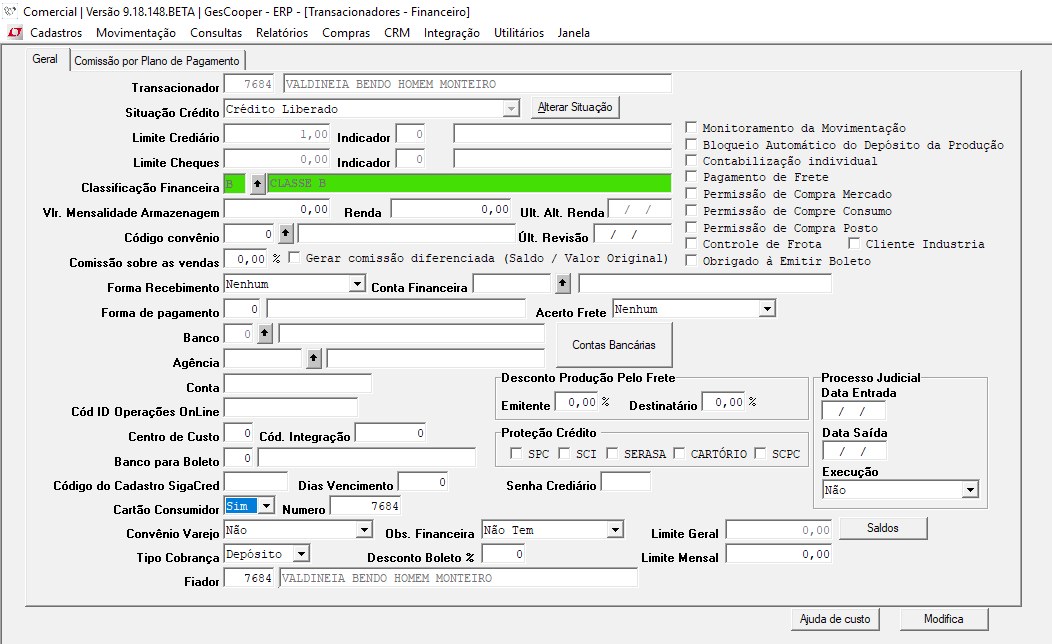This screenshot has width=1052, height=644.
Task: Expand the Acerto Frete dropdown
Action: click(x=767, y=310)
